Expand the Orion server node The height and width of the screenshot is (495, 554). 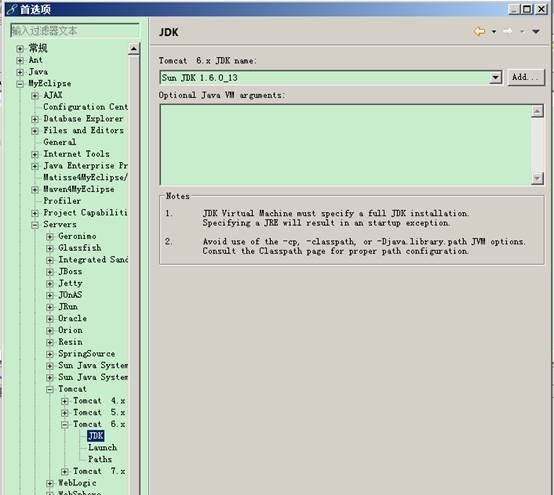click(50, 330)
